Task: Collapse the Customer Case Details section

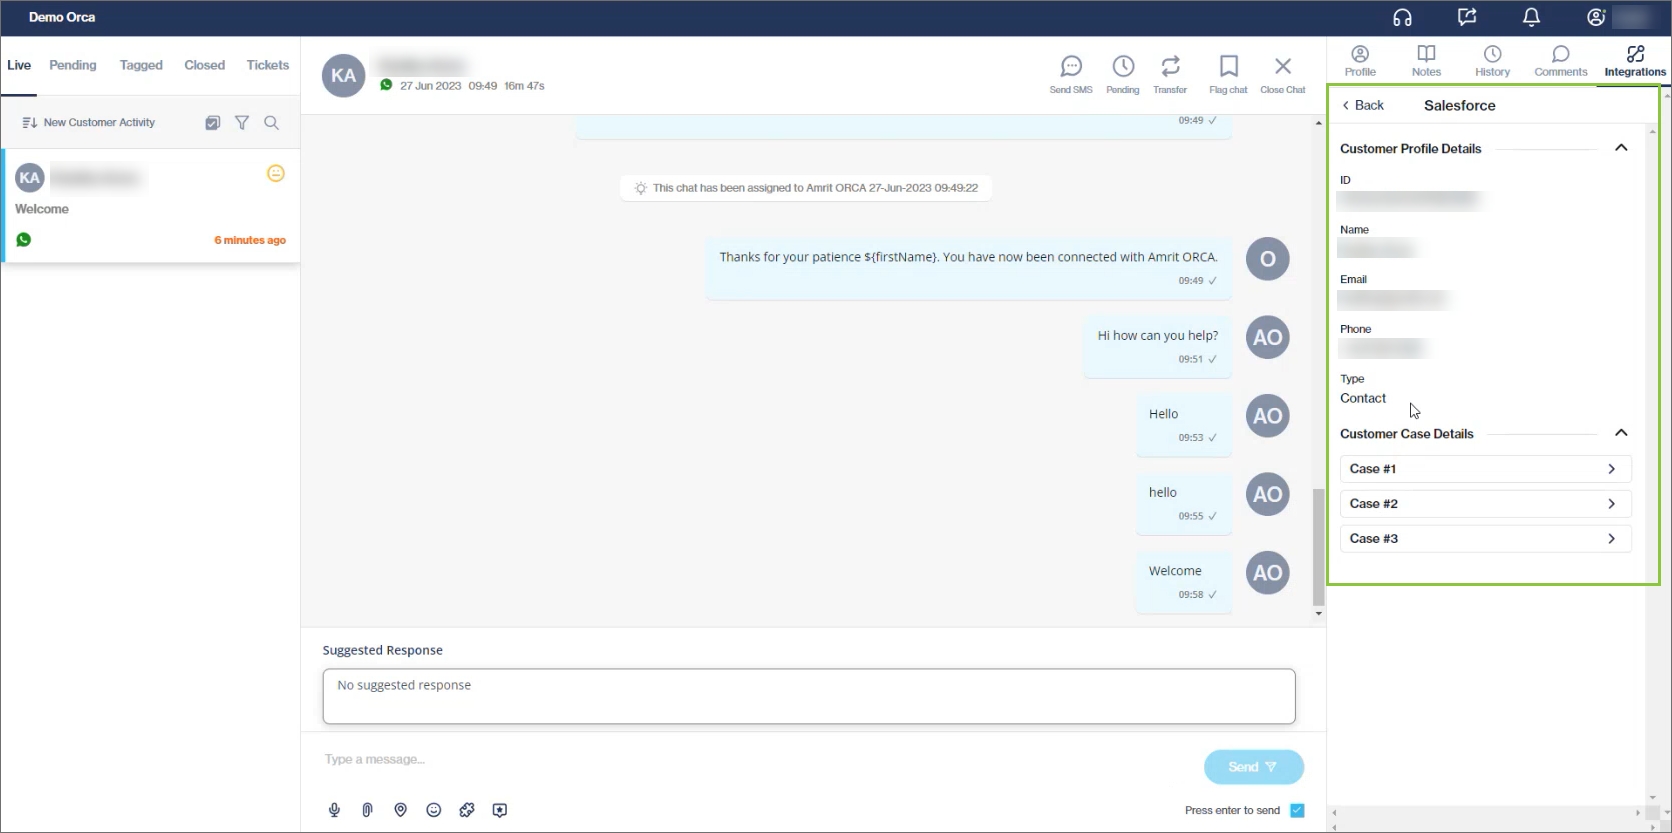Action: pos(1620,433)
